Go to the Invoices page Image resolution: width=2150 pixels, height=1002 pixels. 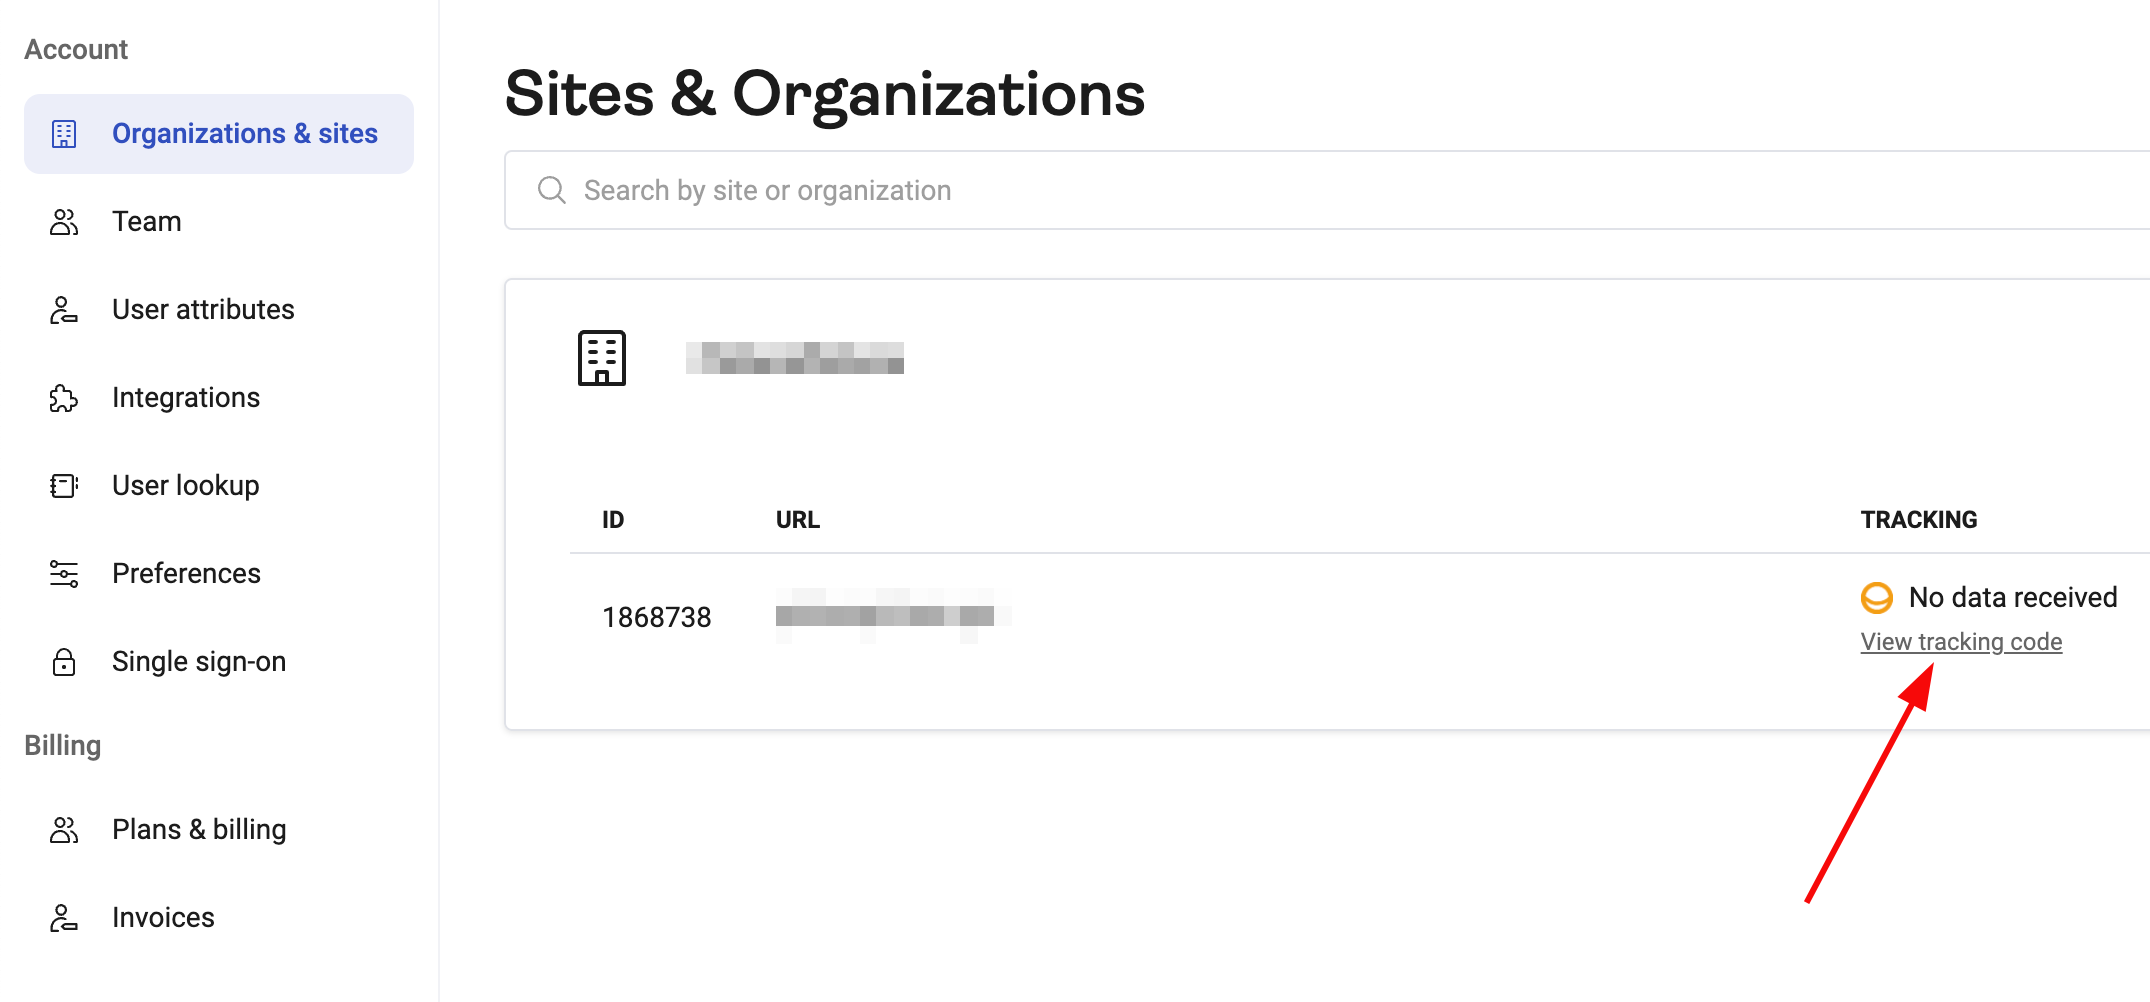(x=163, y=916)
